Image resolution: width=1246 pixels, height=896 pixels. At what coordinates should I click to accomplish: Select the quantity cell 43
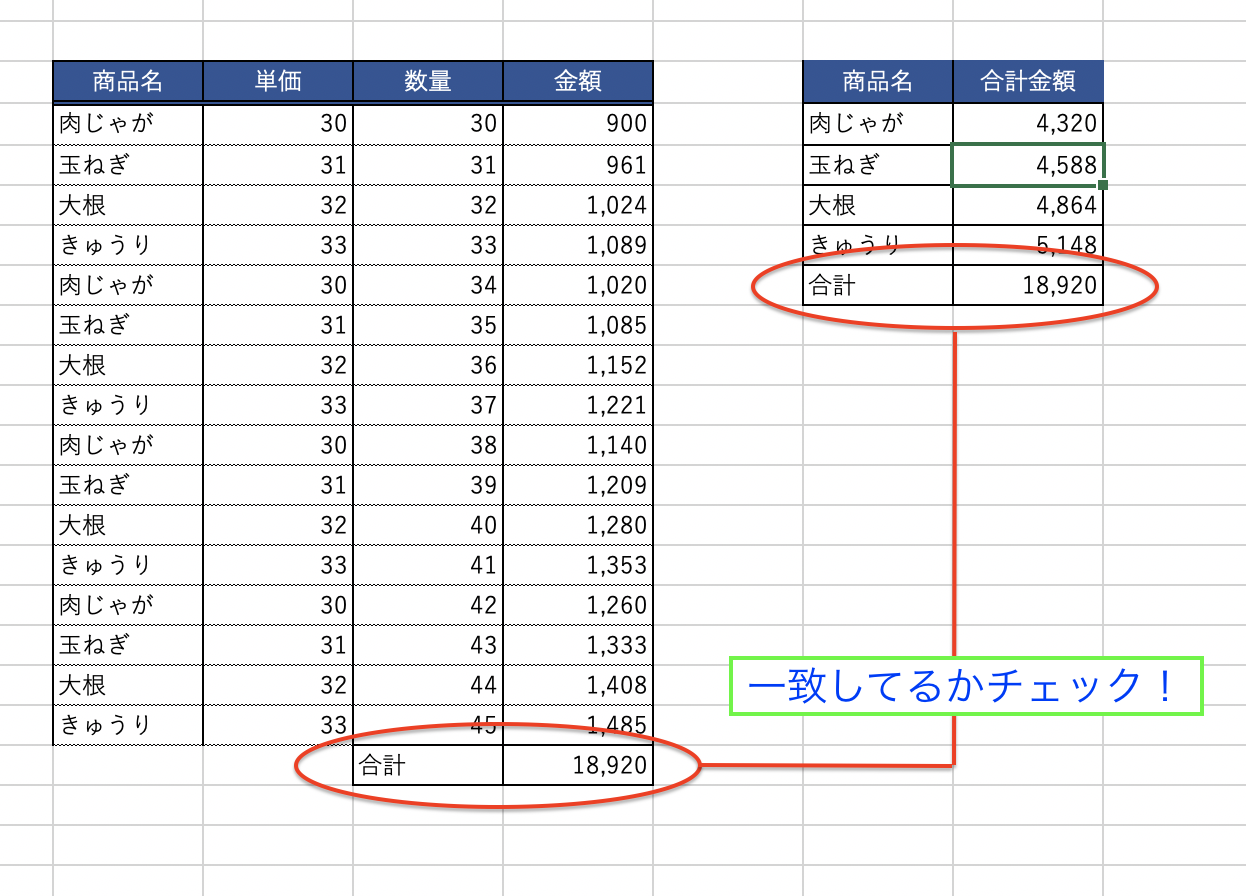[x=428, y=645]
